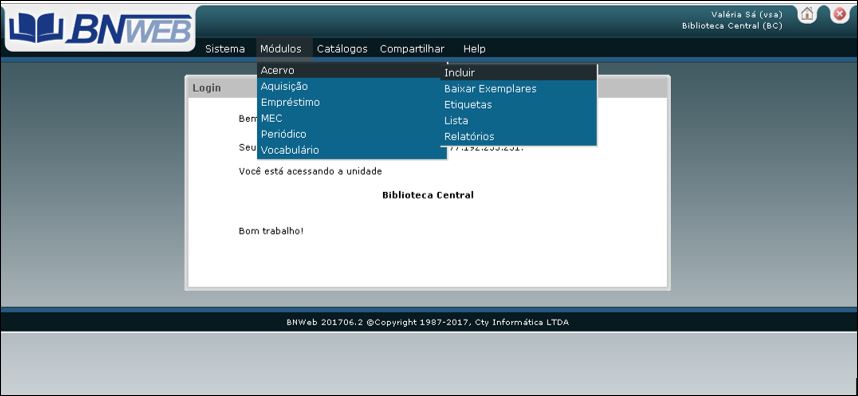Viewport: 858px width, 396px height.
Task: Open the Sistema menu
Action: click(225, 49)
